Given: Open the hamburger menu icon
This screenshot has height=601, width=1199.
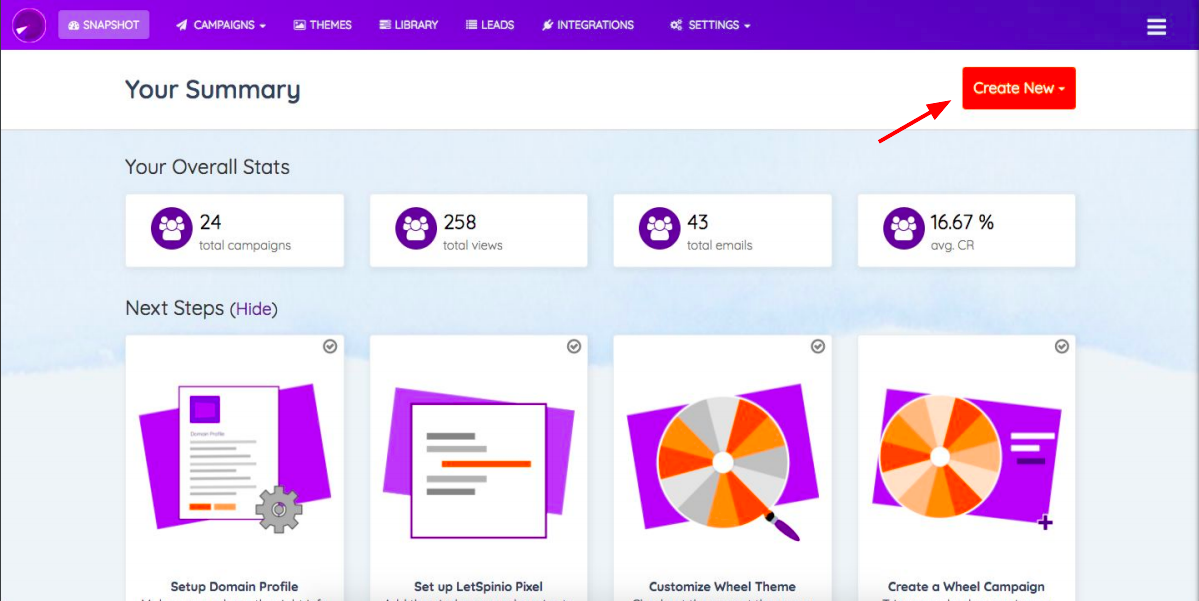Looking at the screenshot, I should click(1156, 27).
